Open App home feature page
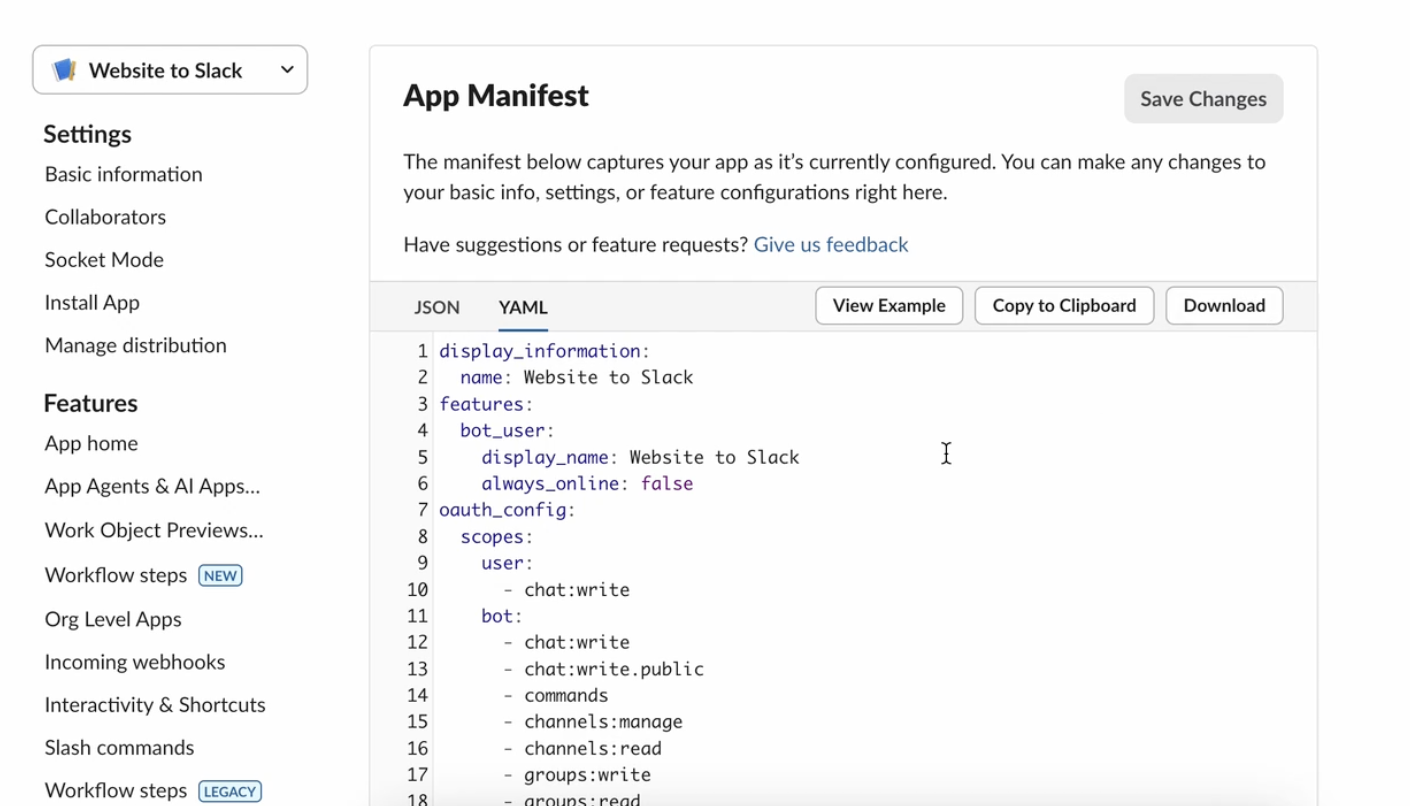Image resolution: width=1410 pixels, height=806 pixels. pos(91,444)
